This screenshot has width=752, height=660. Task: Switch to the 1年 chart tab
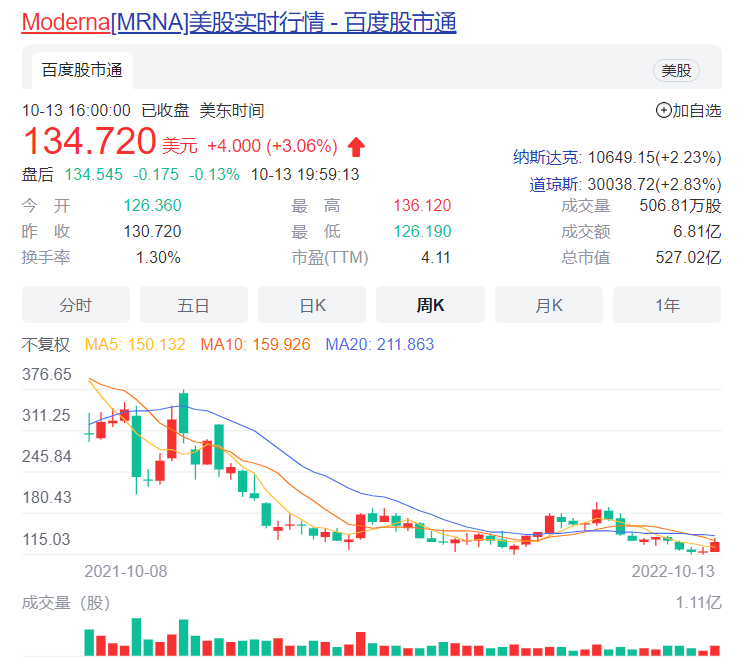click(x=667, y=305)
